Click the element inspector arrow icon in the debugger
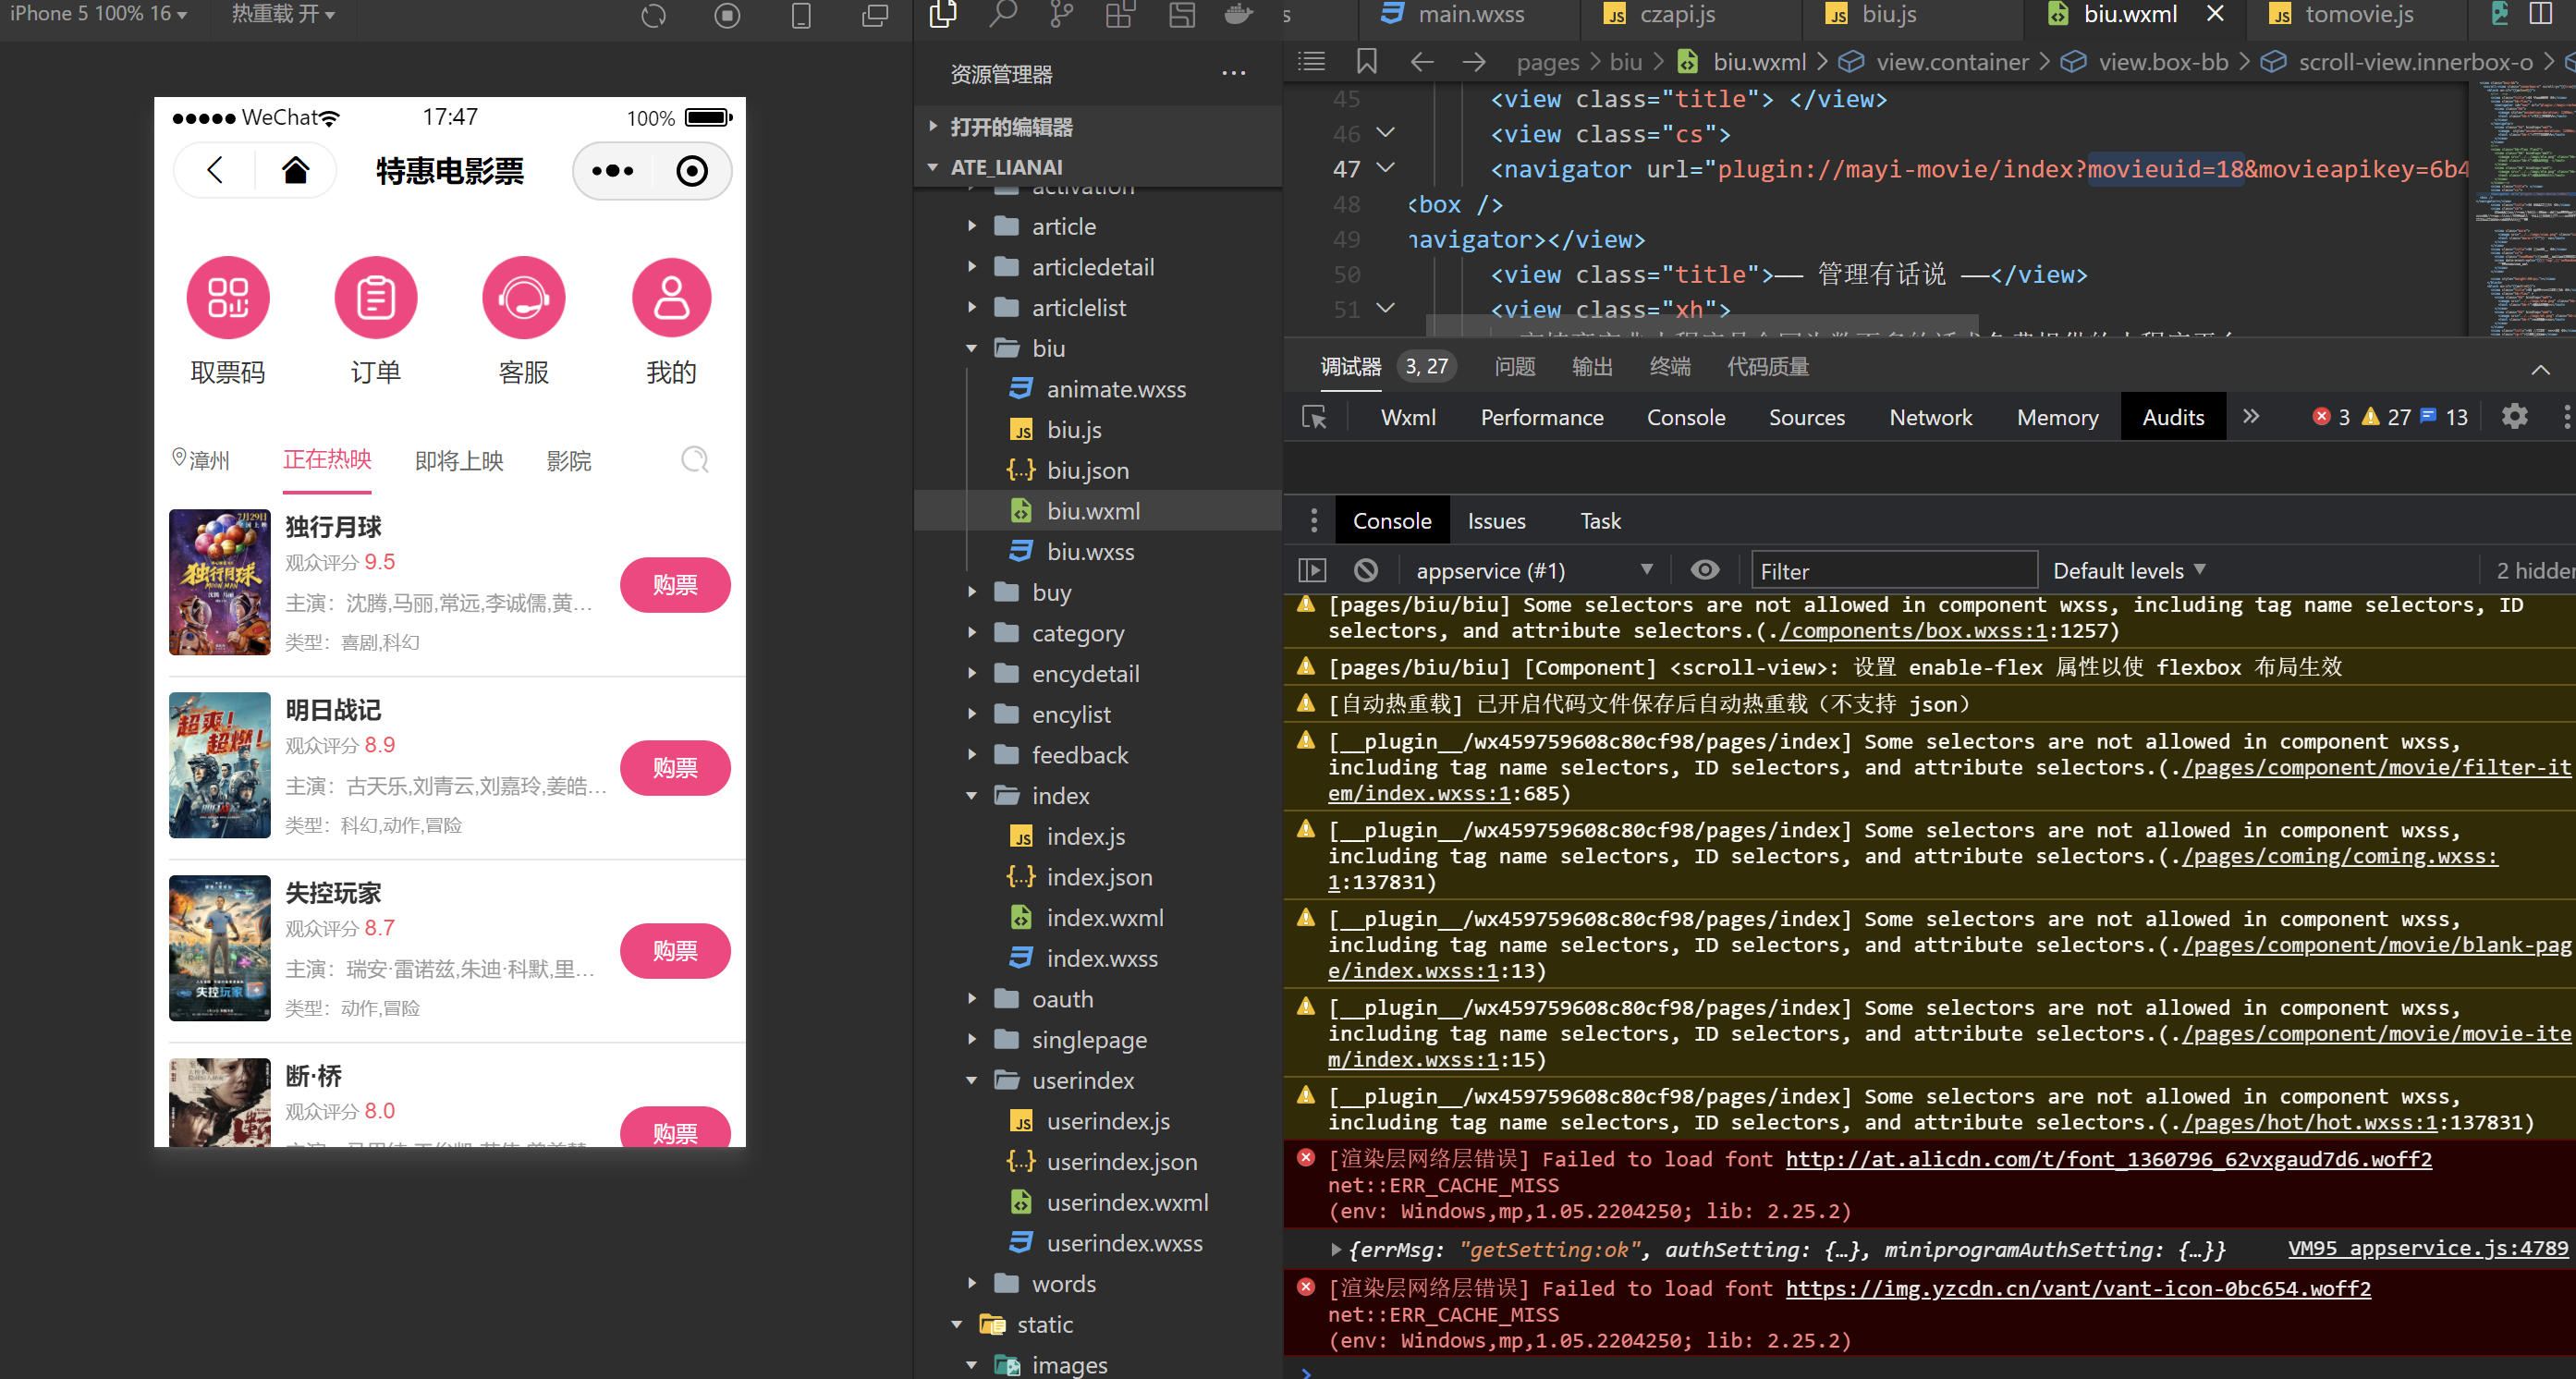Viewport: 2576px width, 1379px height. [1314, 417]
